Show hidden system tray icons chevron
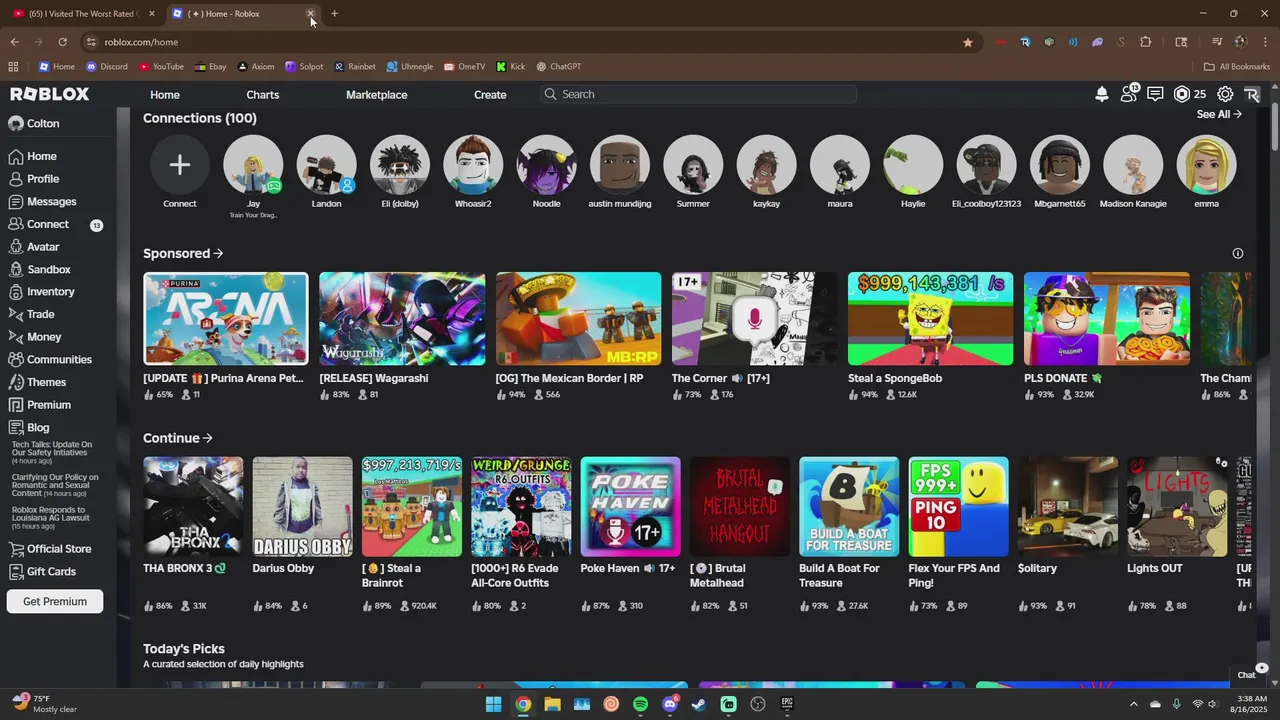The image size is (1280, 720). 1134,704
